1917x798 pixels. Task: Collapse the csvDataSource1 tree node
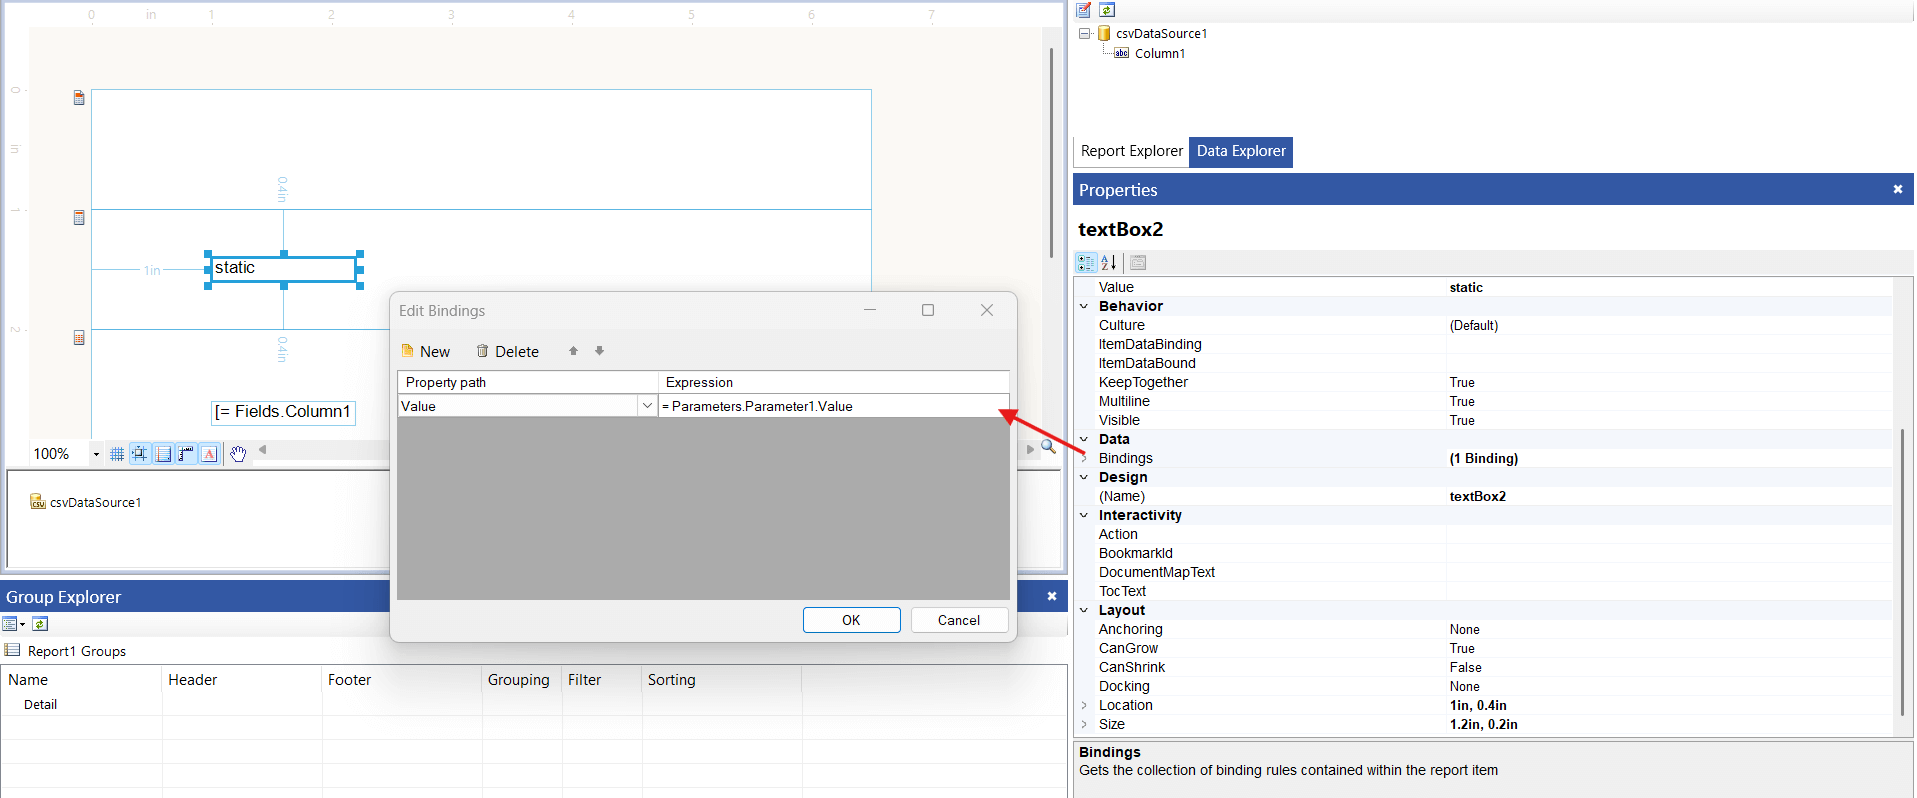click(x=1084, y=34)
